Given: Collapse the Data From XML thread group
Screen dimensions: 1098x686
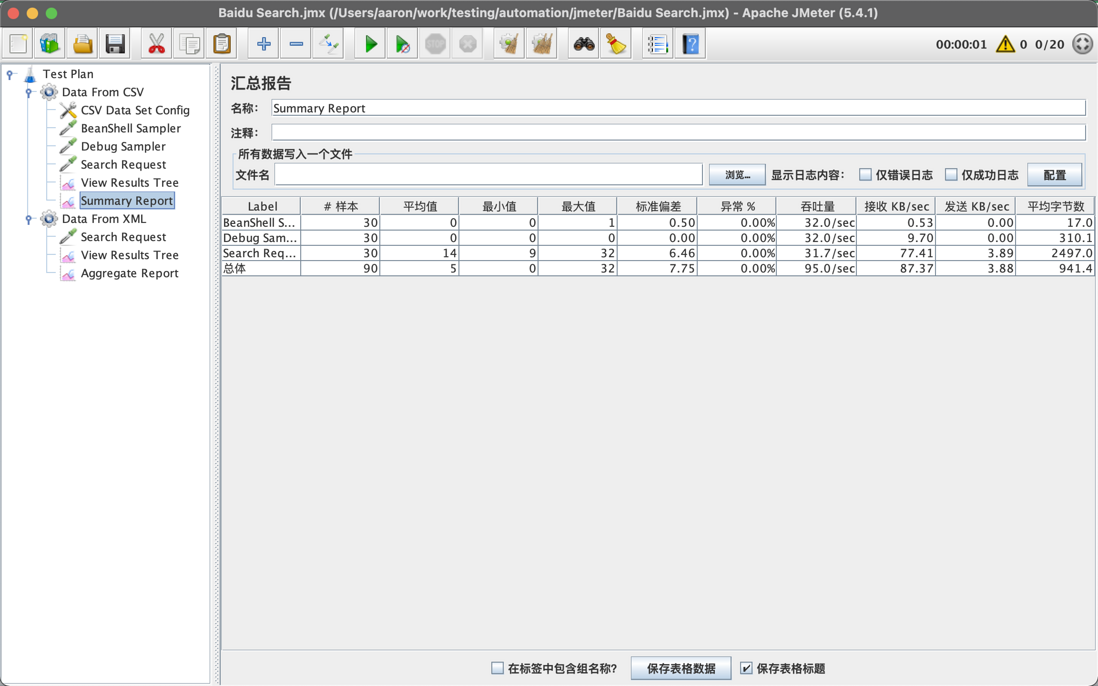Looking at the screenshot, I should (x=29, y=219).
